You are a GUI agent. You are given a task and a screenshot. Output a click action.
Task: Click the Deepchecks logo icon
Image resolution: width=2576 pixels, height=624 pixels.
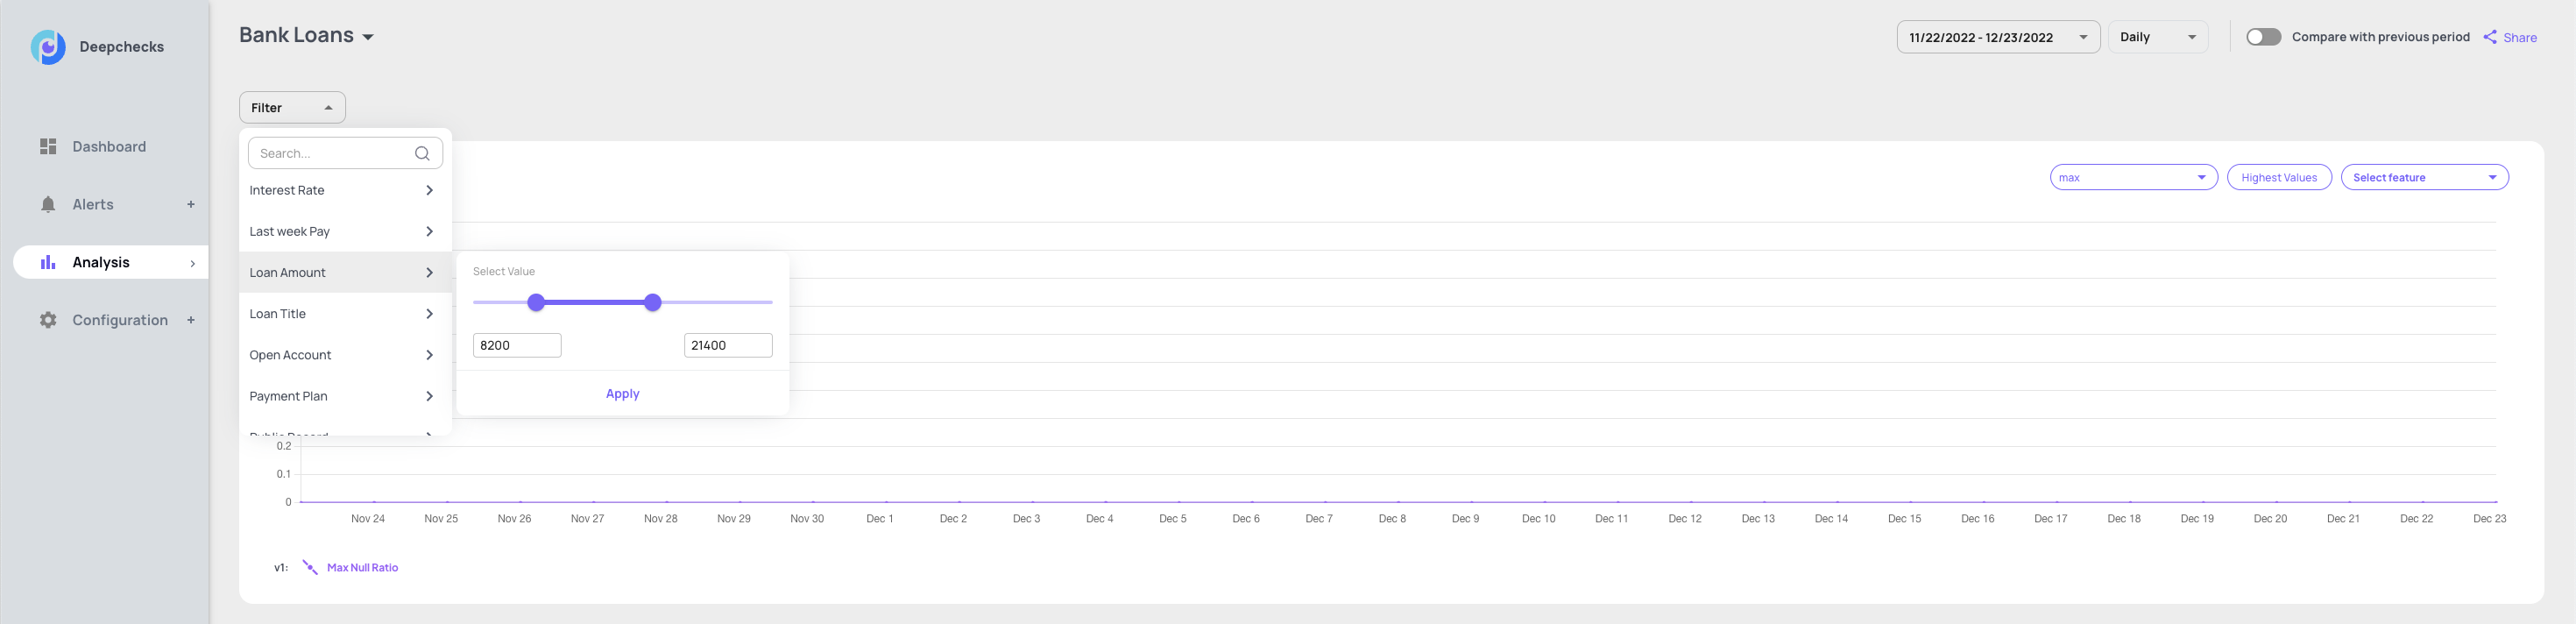tap(48, 47)
